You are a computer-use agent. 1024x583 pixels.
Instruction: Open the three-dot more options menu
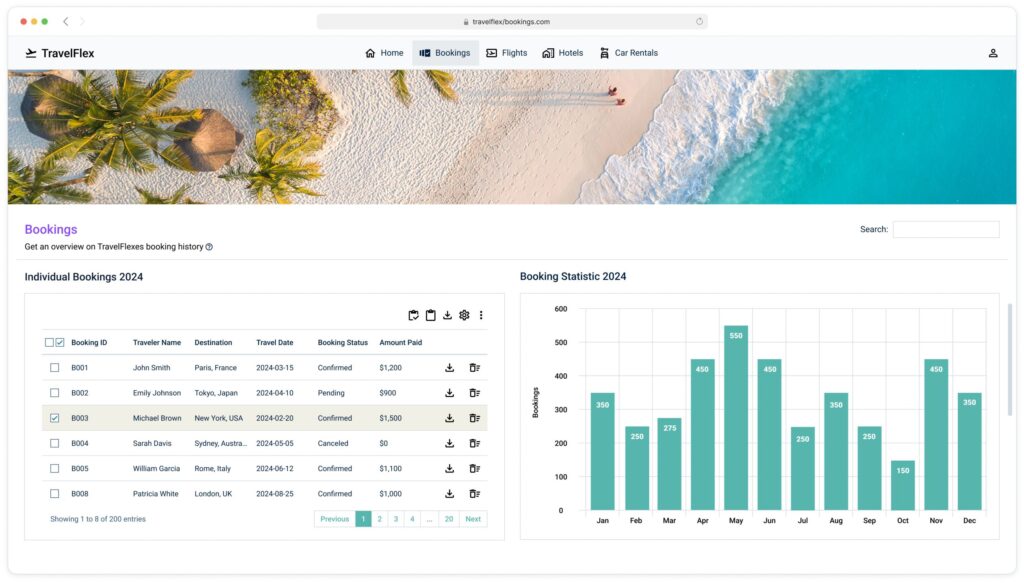(x=481, y=315)
